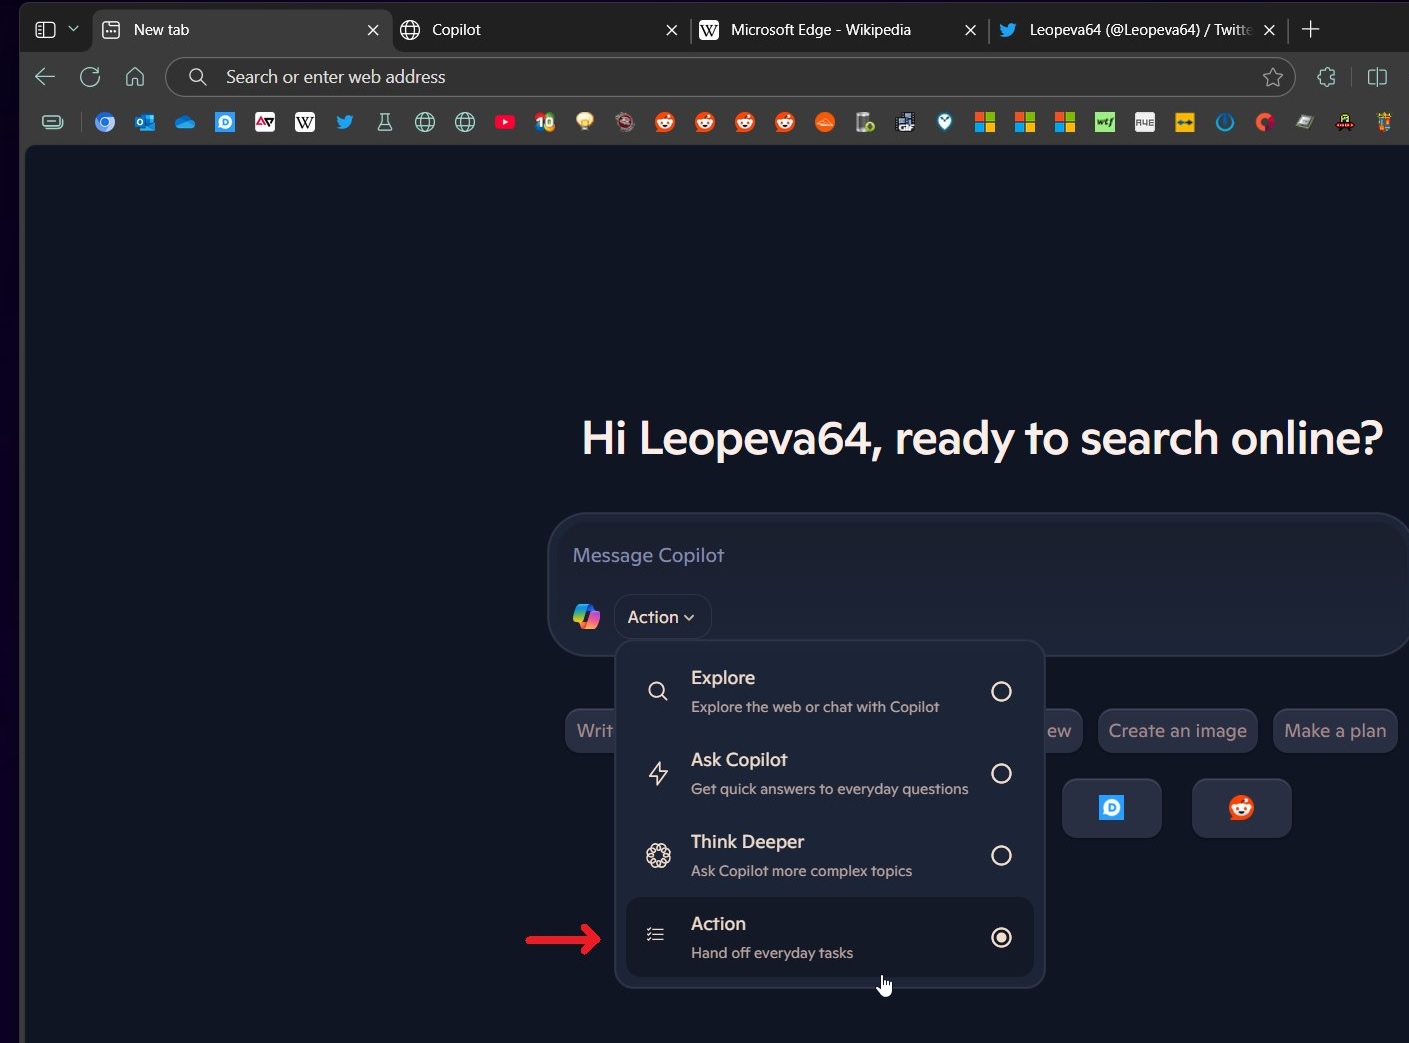Viewport: 1409px width, 1043px height.
Task: Open tab actions menu icon
Action: point(45,30)
